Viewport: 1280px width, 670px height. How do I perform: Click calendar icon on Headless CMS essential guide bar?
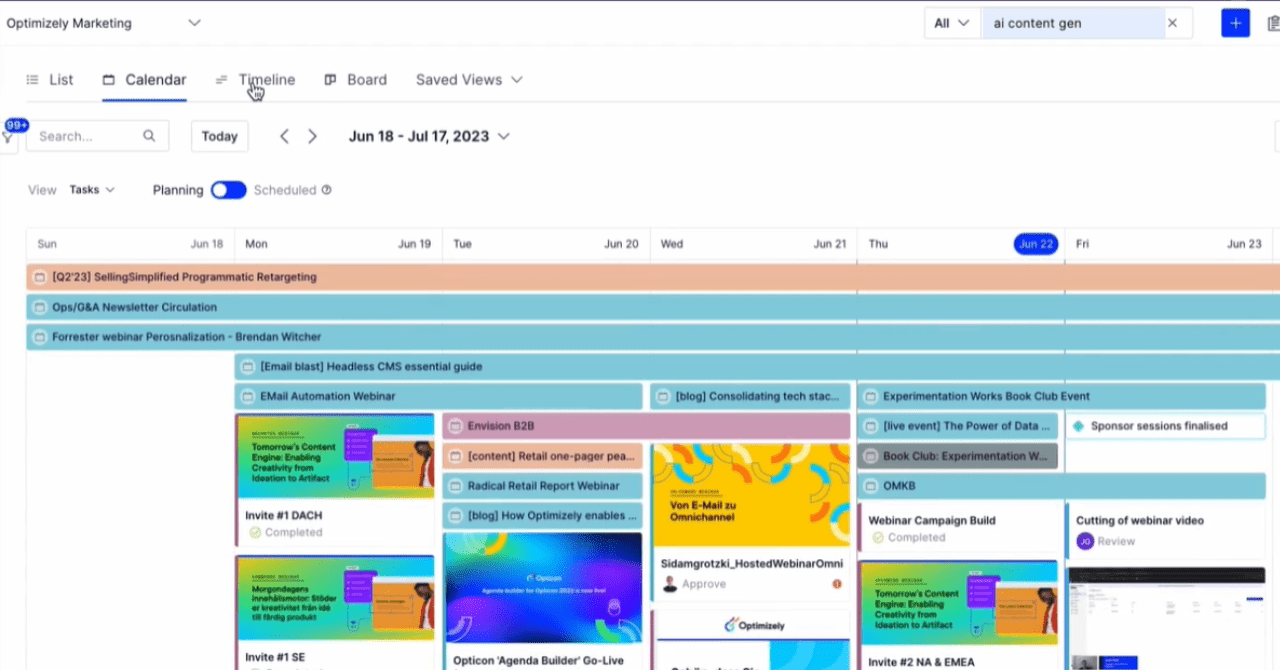coord(248,367)
